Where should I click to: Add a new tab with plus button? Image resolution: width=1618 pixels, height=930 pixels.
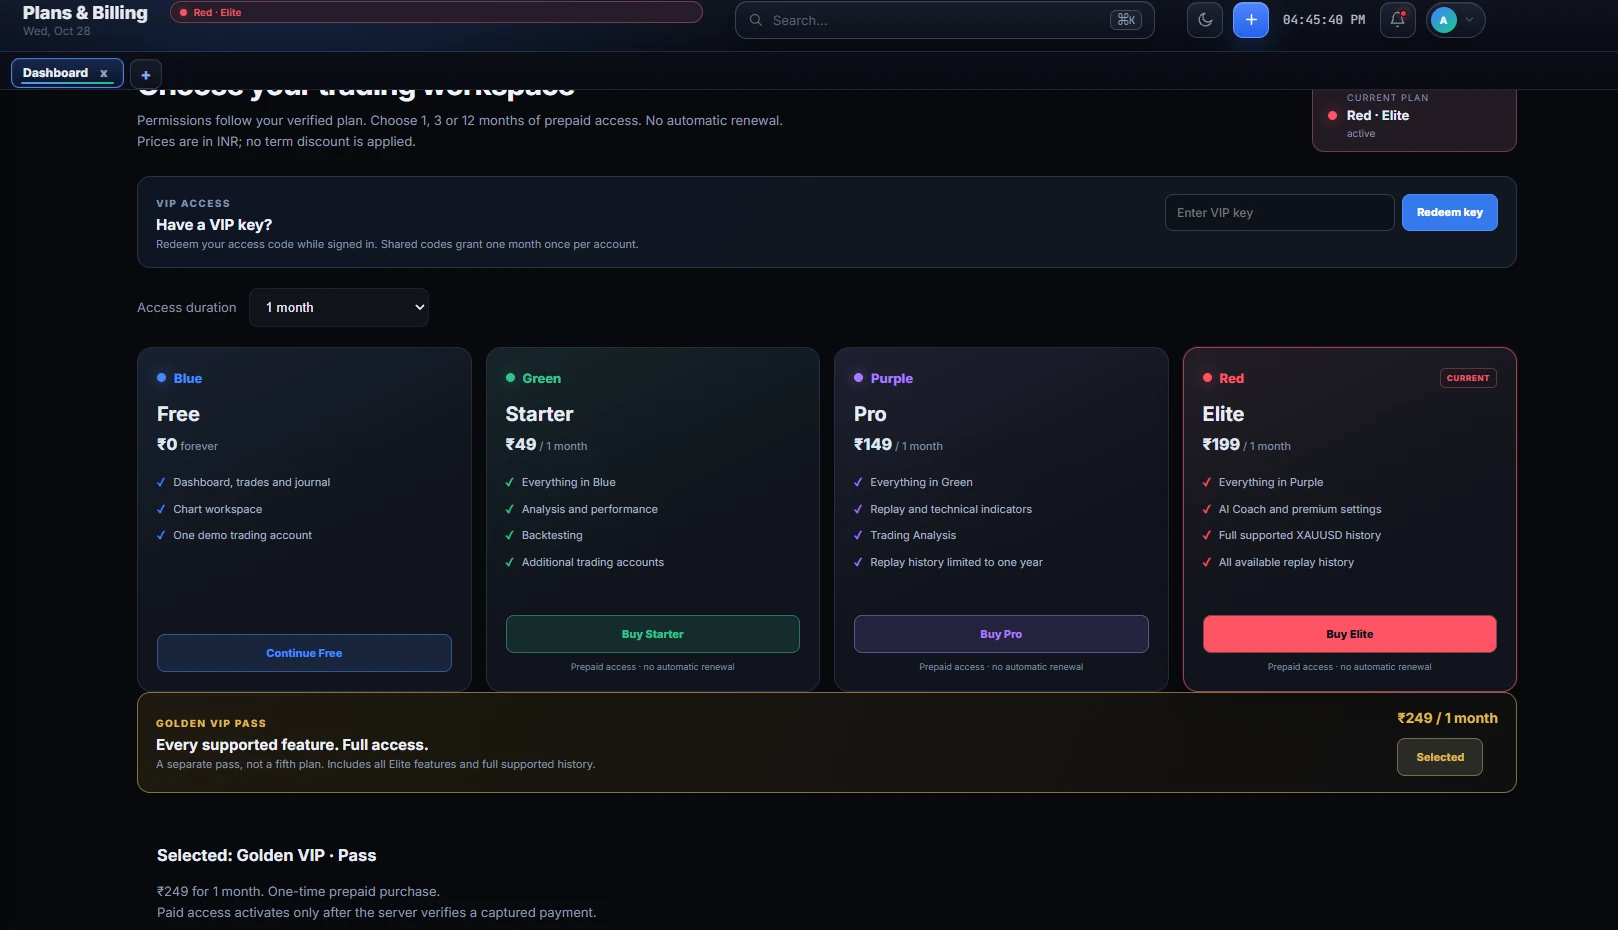146,75
